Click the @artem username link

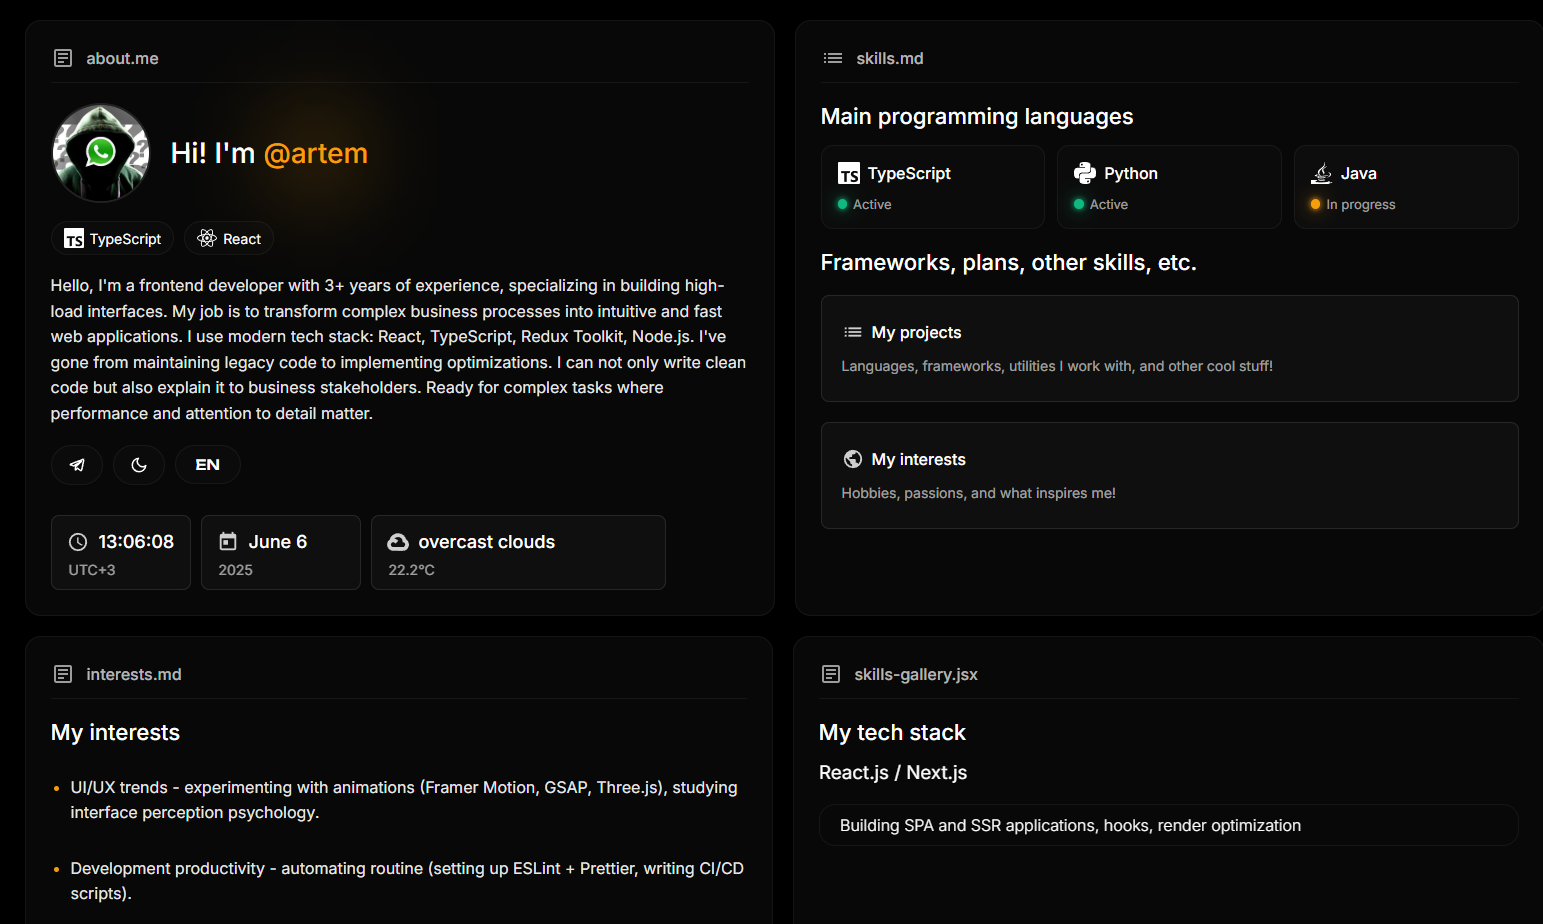[316, 153]
